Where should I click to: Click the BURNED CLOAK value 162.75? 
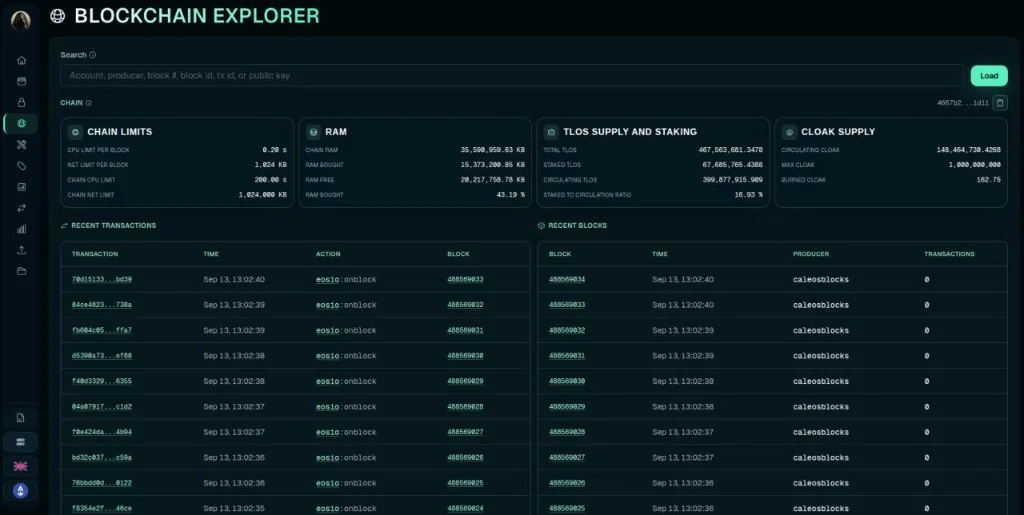pyautogui.click(x=989, y=180)
